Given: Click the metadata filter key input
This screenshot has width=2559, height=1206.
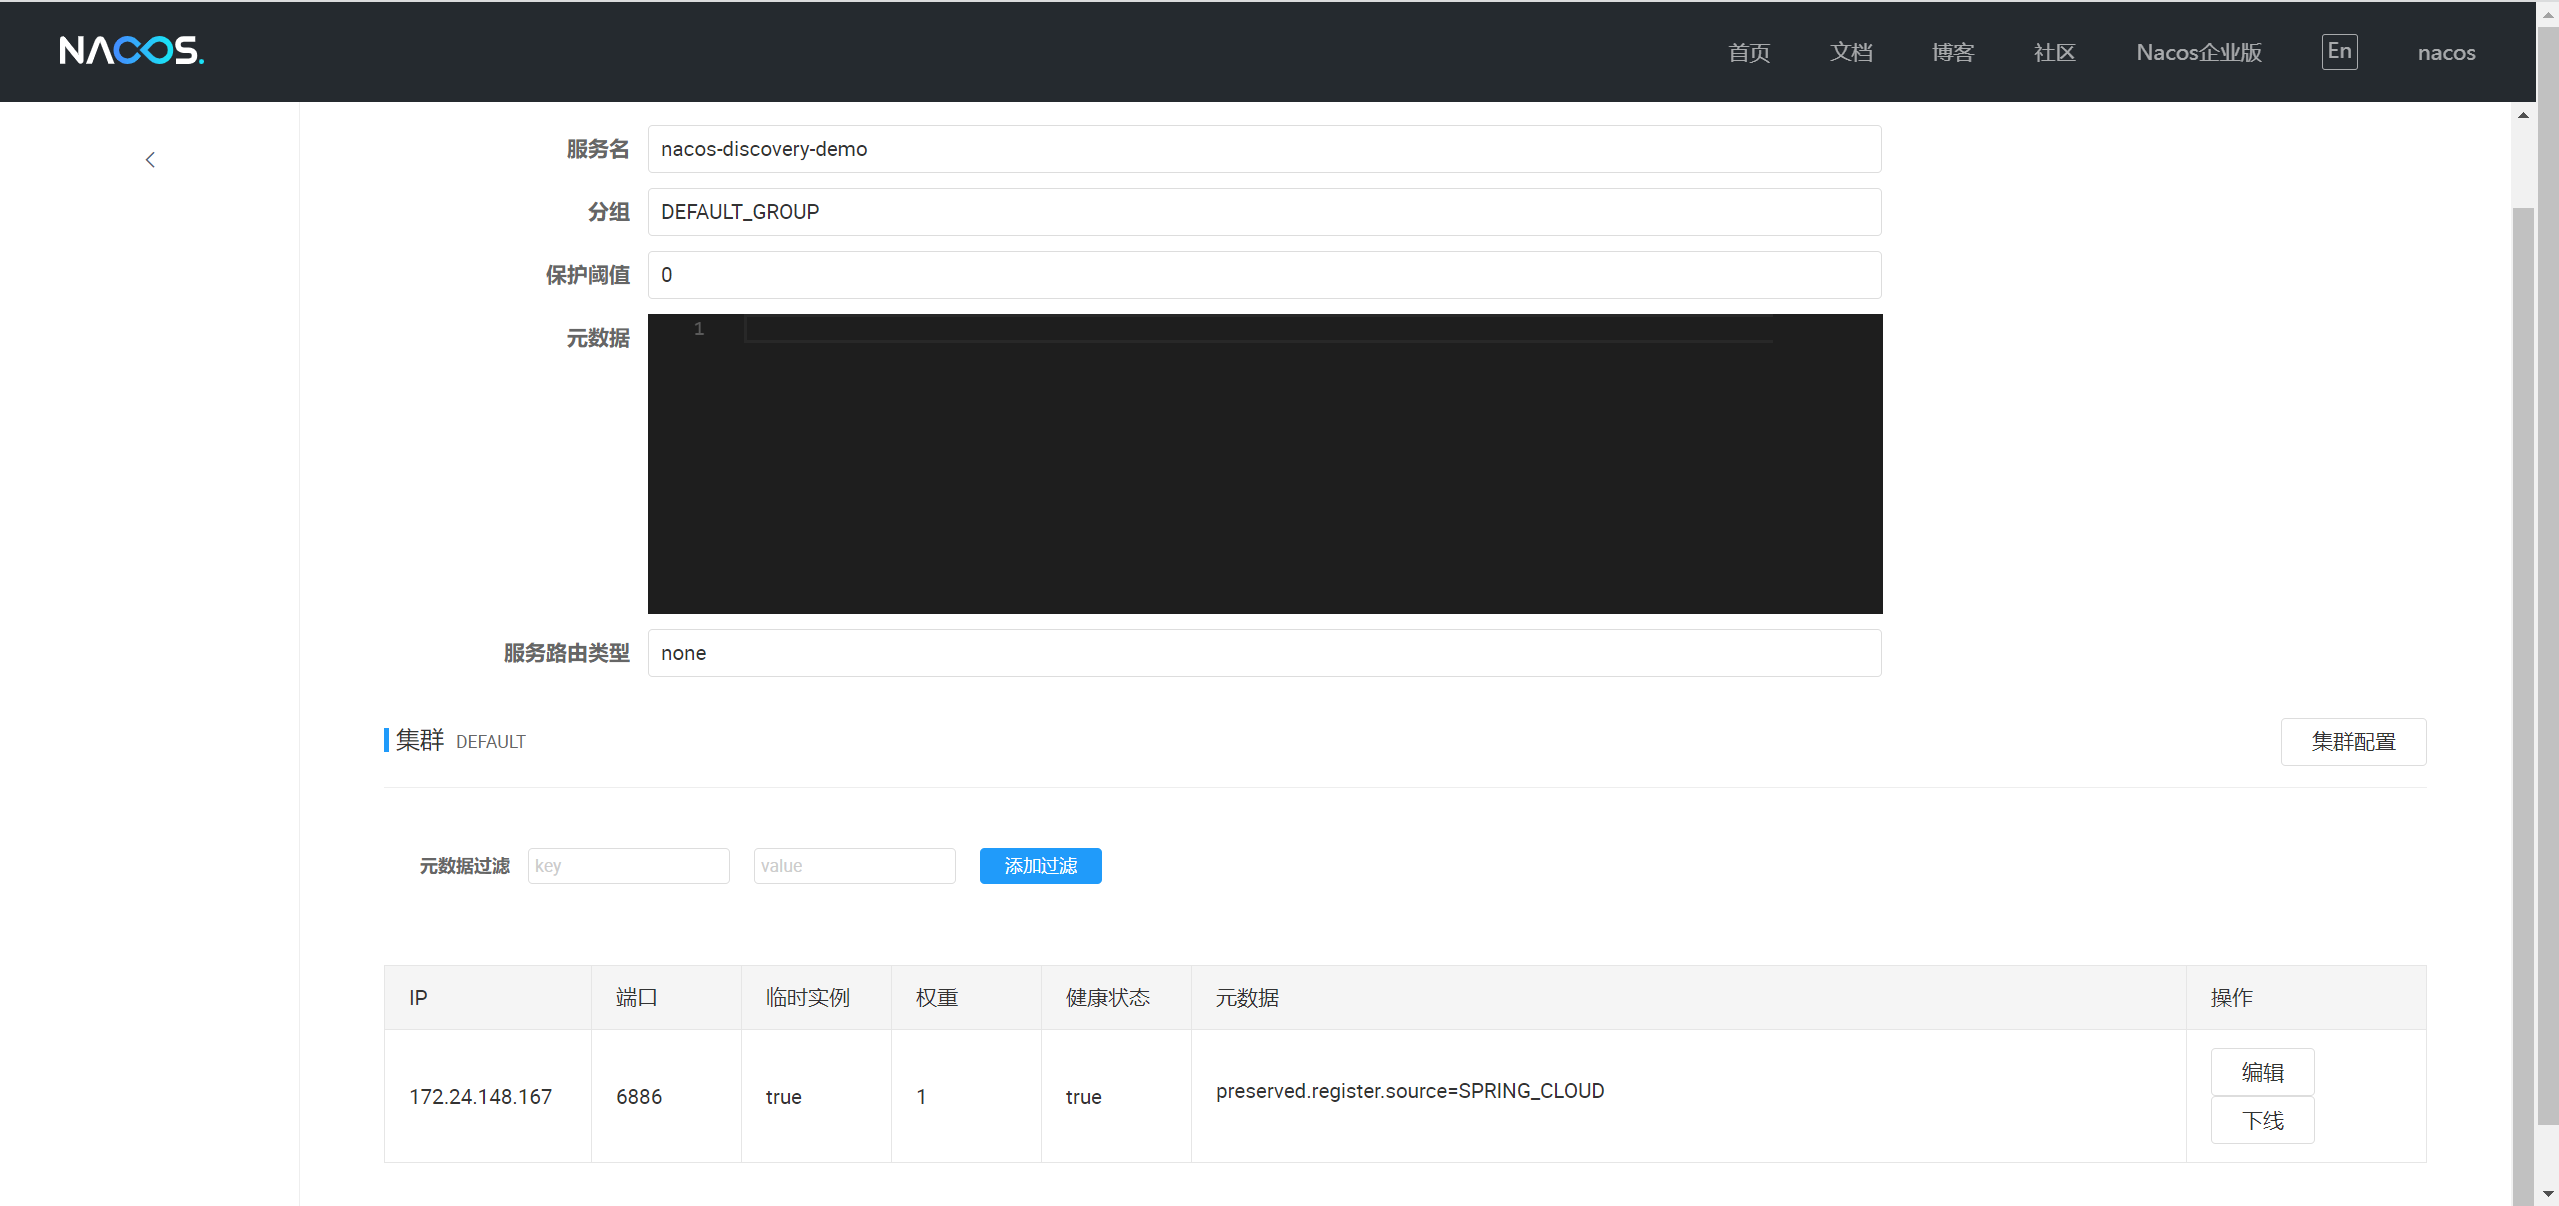Looking at the screenshot, I should pyautogui.click(x=629, y=866).
